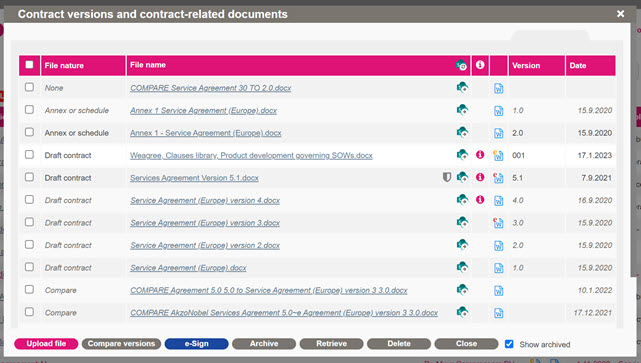Screen dimensions: 641x363
Task: Click cloud icon in Services Agreement Version 5.1 row
Action: pyautogui.click(x=462, y=177)
